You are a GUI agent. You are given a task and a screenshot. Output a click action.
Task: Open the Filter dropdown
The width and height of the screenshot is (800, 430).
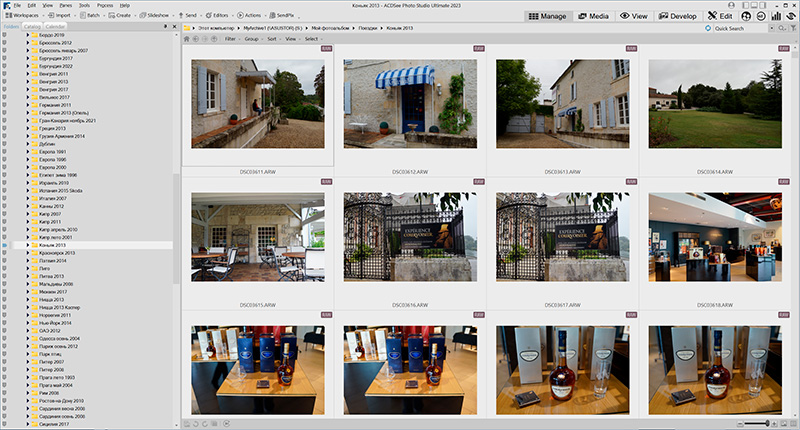coord(231,38)
